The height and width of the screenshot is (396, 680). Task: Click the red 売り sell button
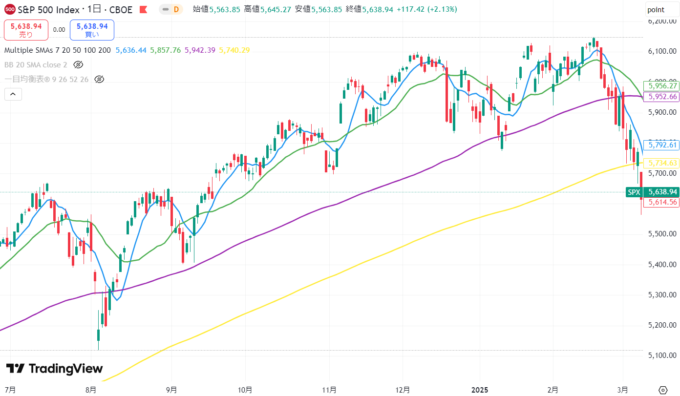(x=26, y=30)
